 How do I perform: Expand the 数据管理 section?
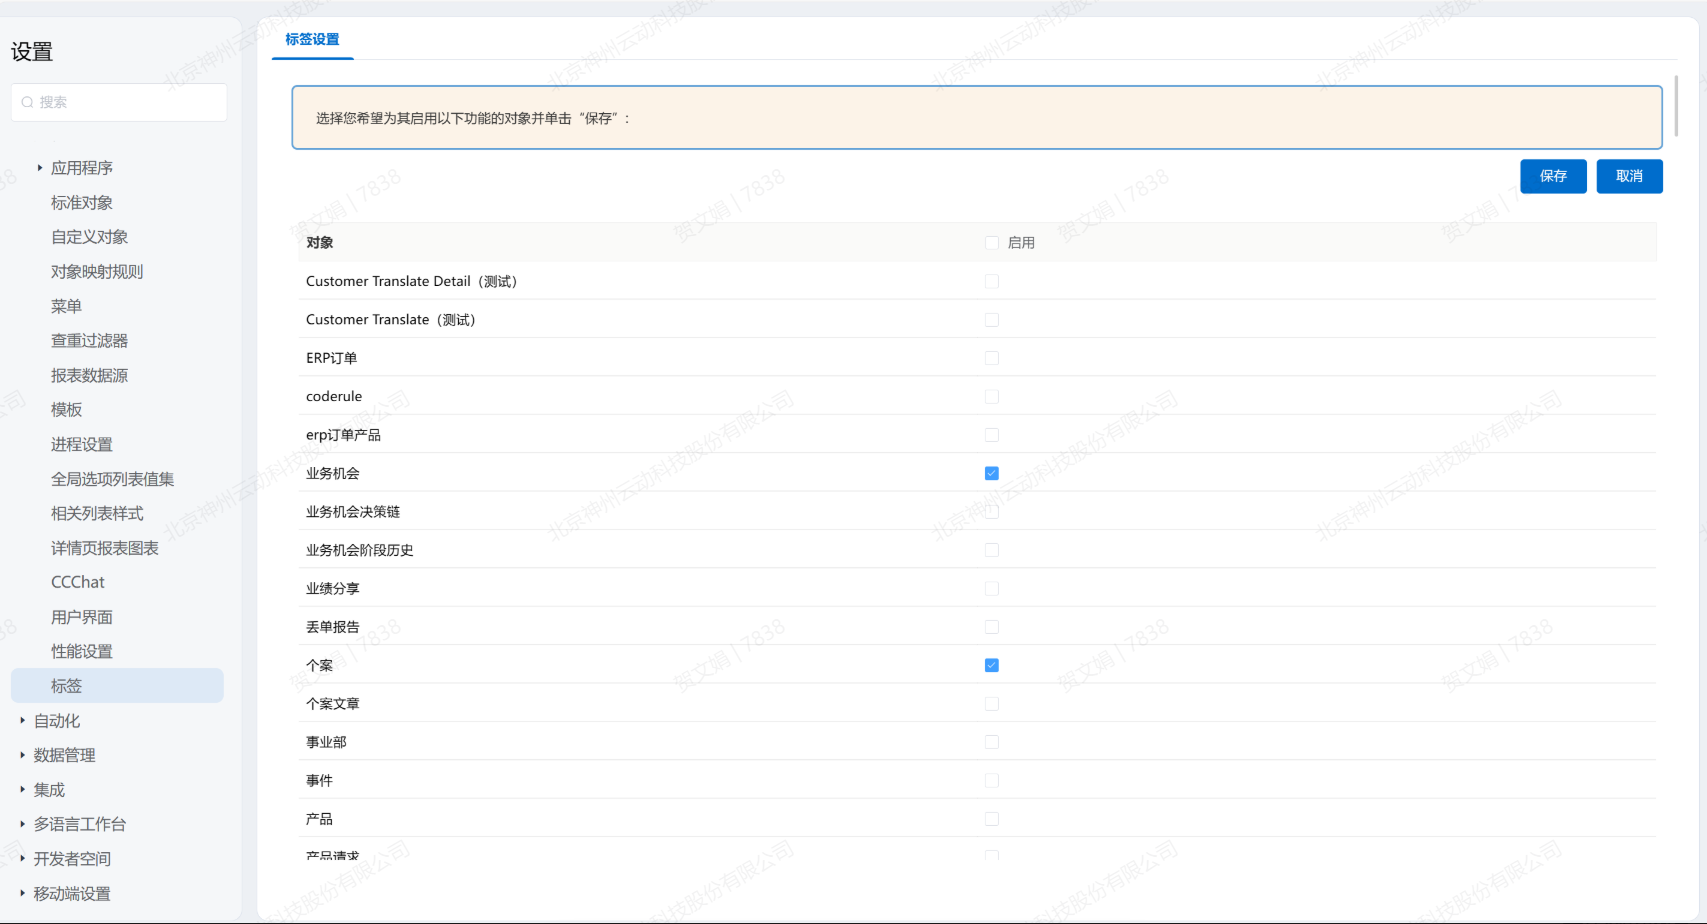point(23,755)
